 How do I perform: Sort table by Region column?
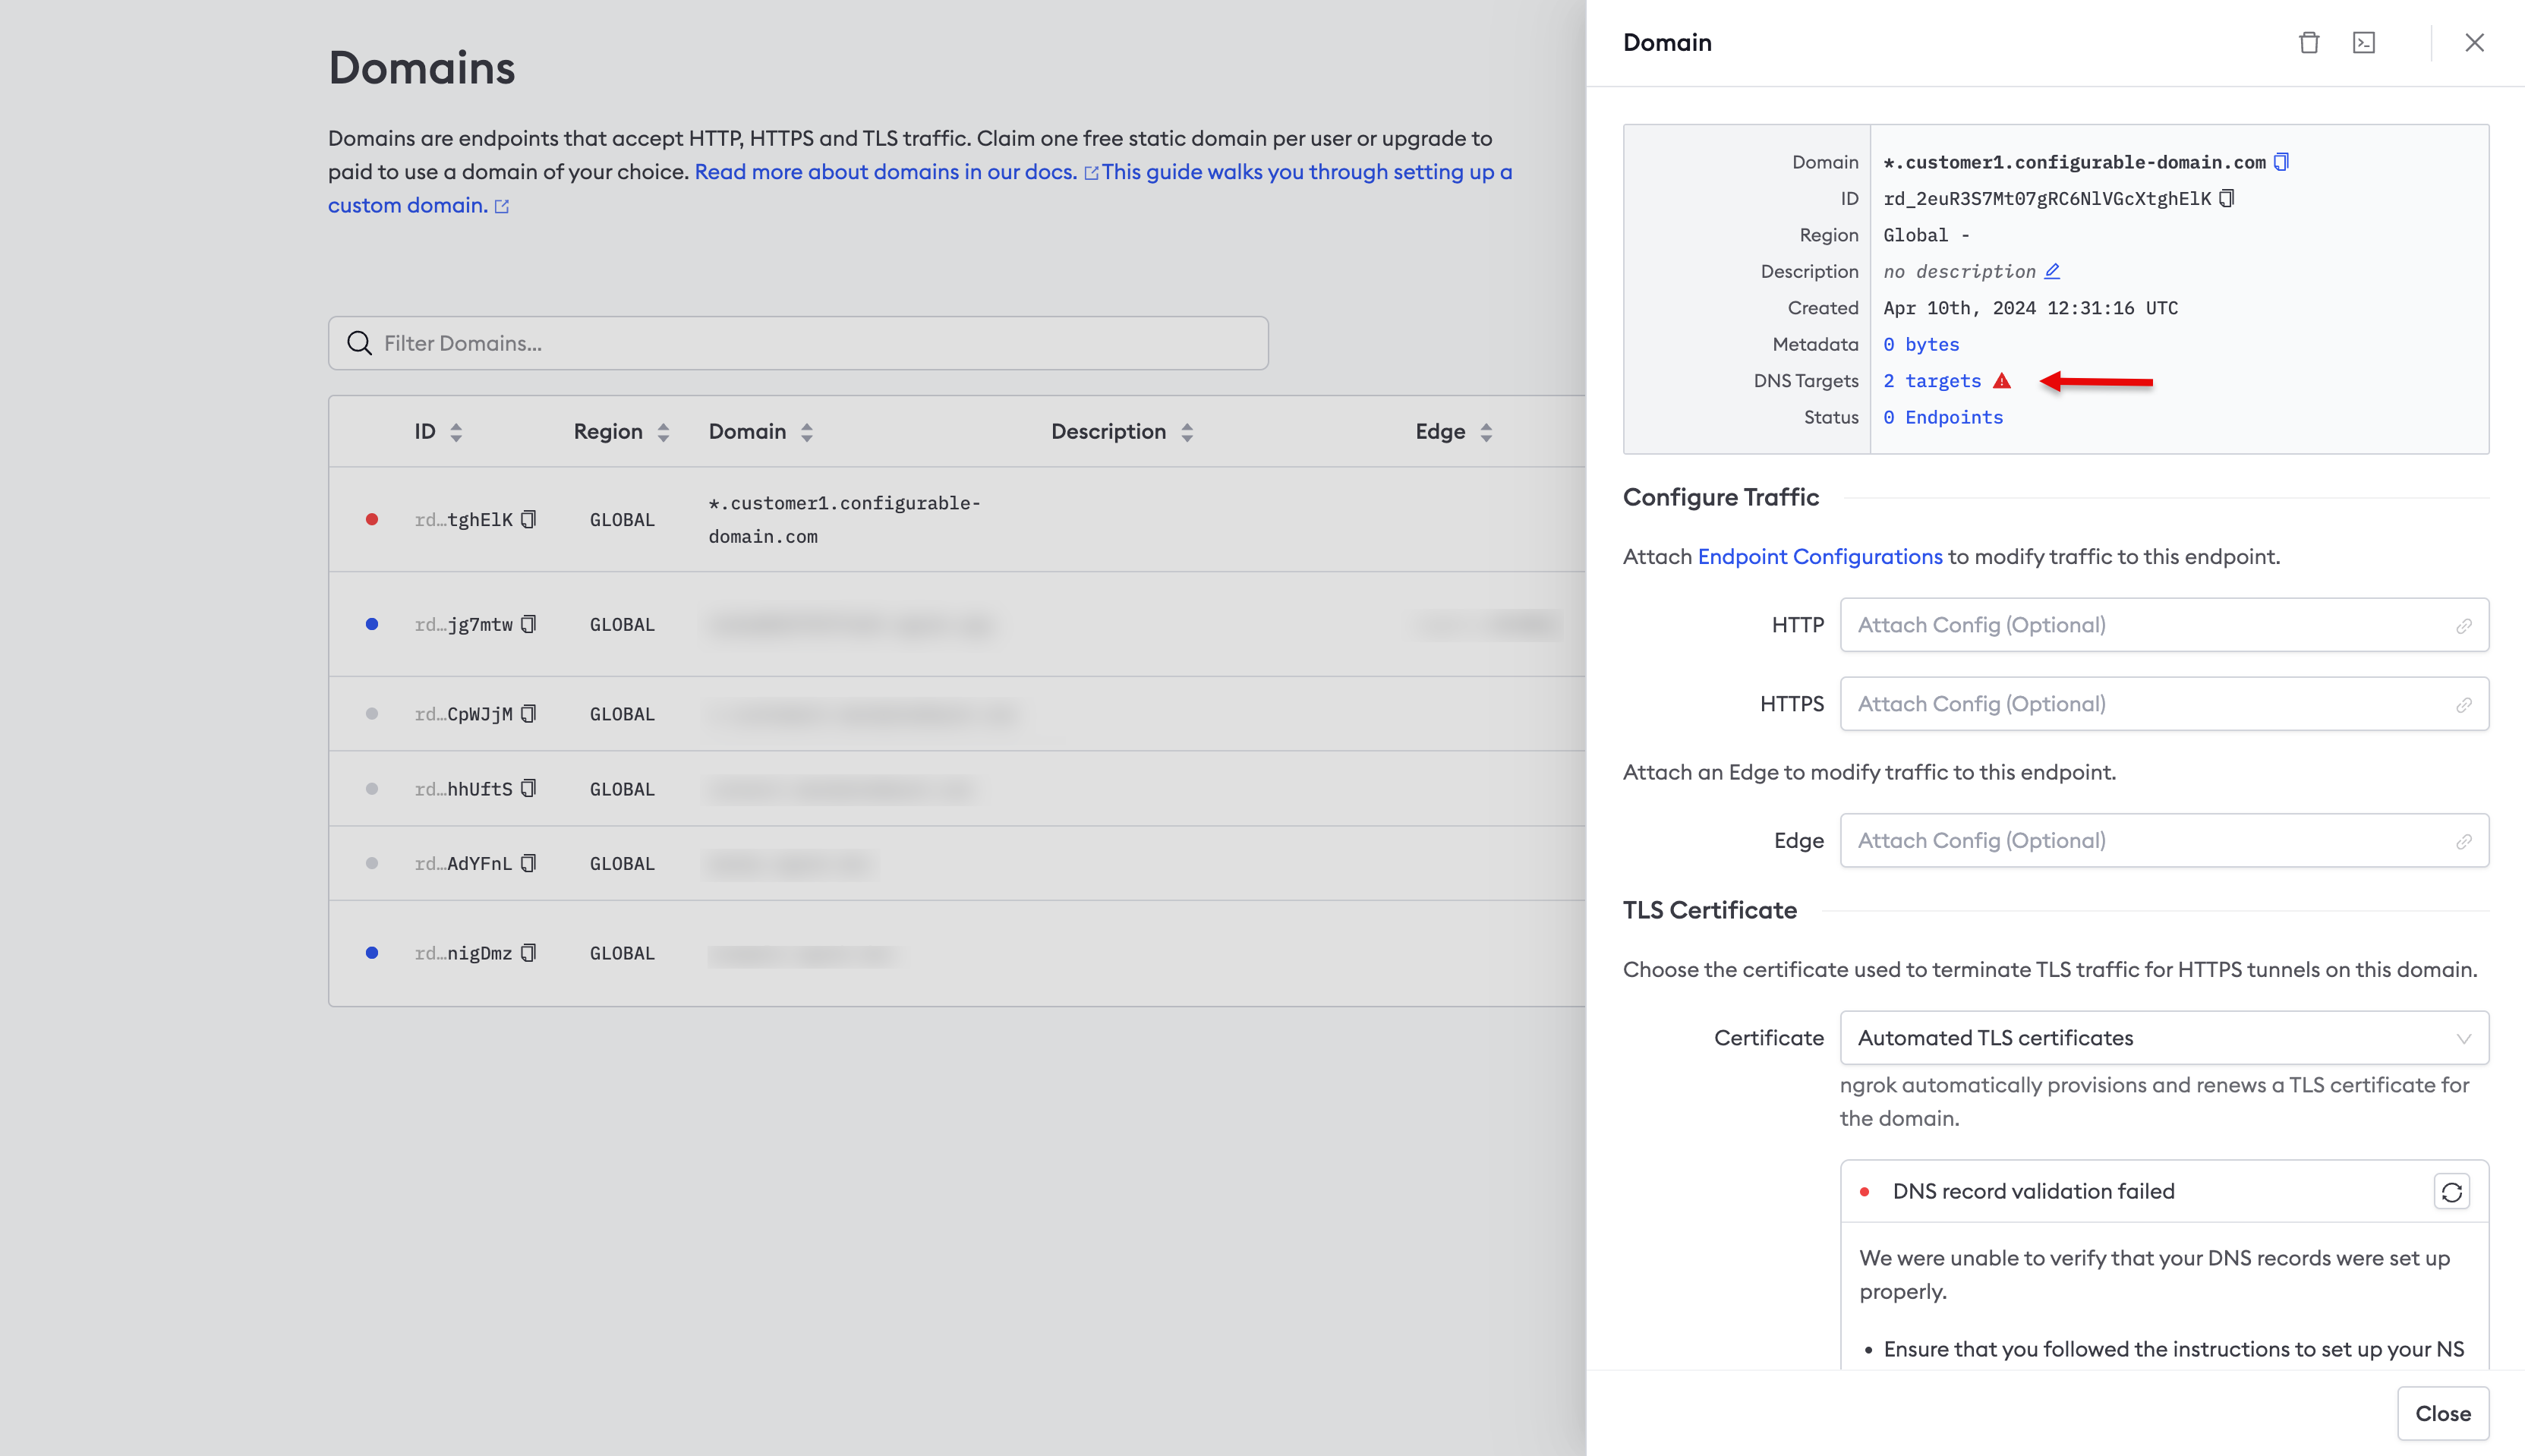663,432
